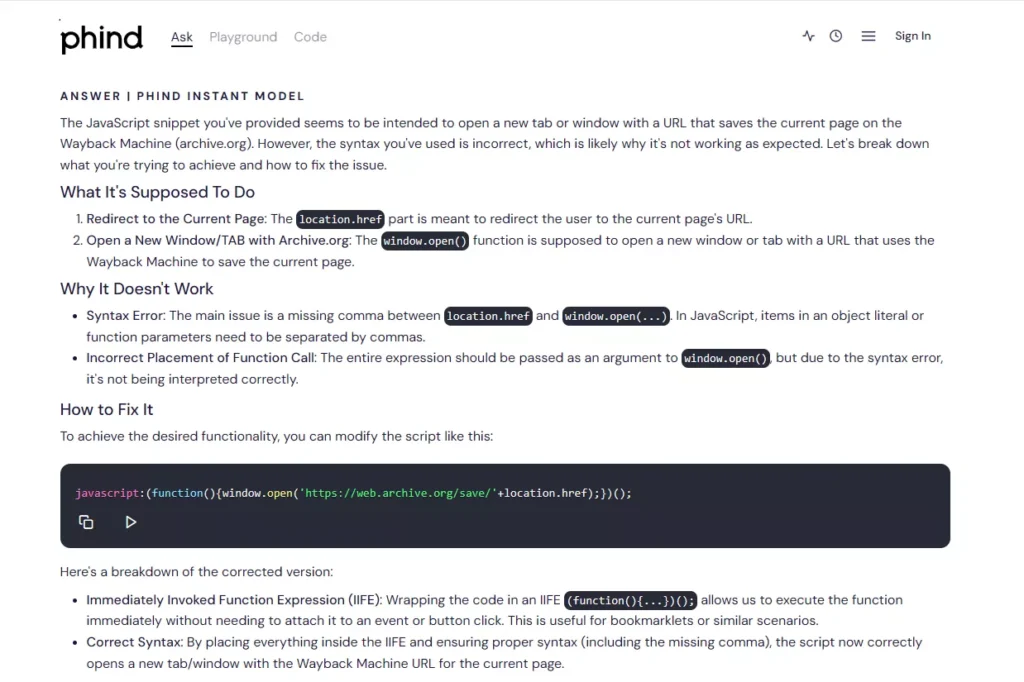Image resolution: width=1024 pixels, height=682 pixels.
Task: Click the Sign In button
Action: (912, 36)
